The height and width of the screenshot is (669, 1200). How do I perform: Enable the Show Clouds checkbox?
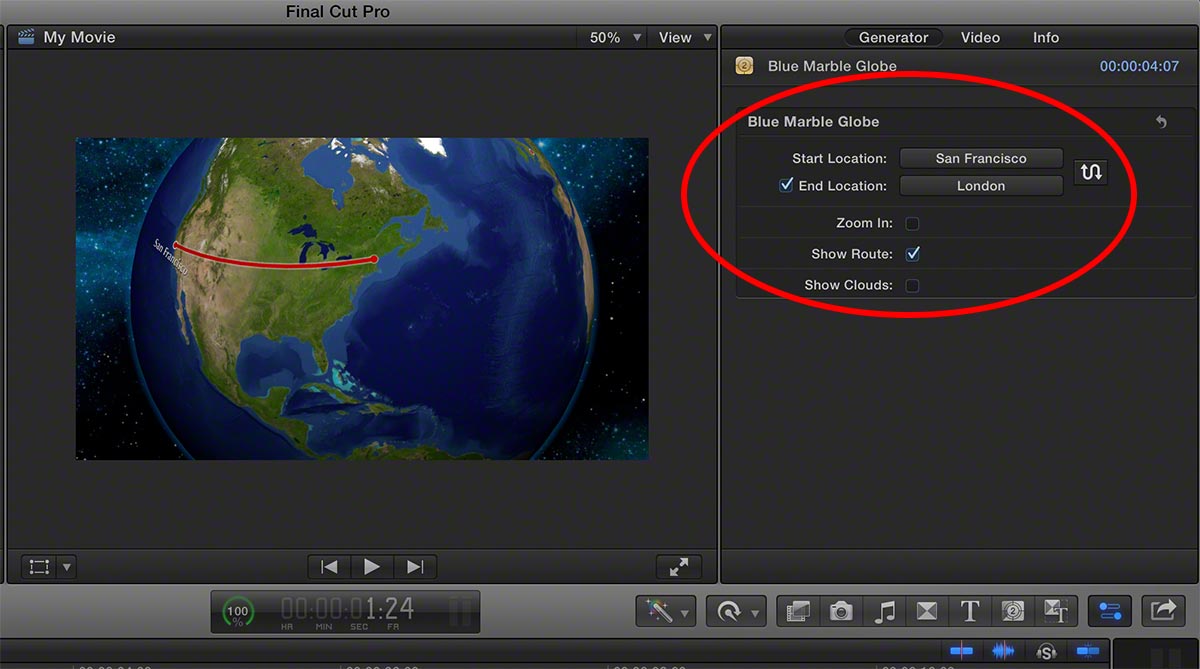pos(912,285)
